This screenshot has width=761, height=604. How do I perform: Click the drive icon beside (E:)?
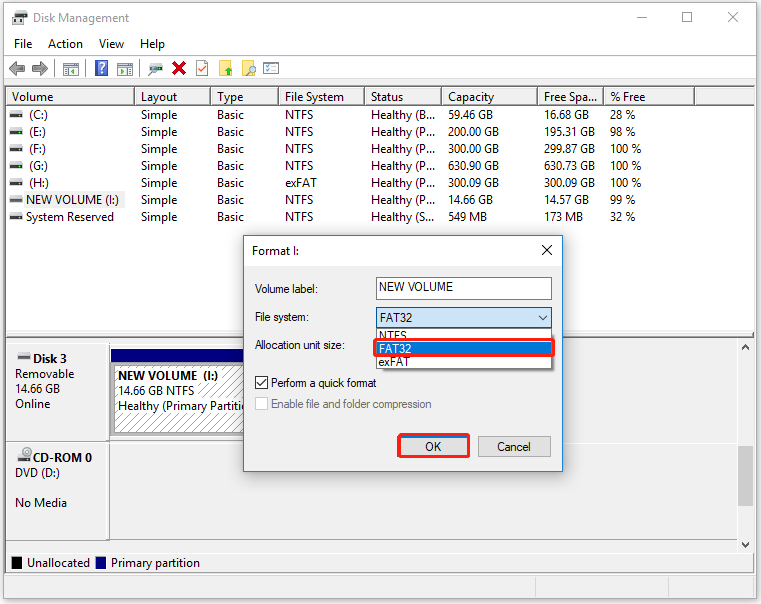pyautogui.click(x=16, y=132)
